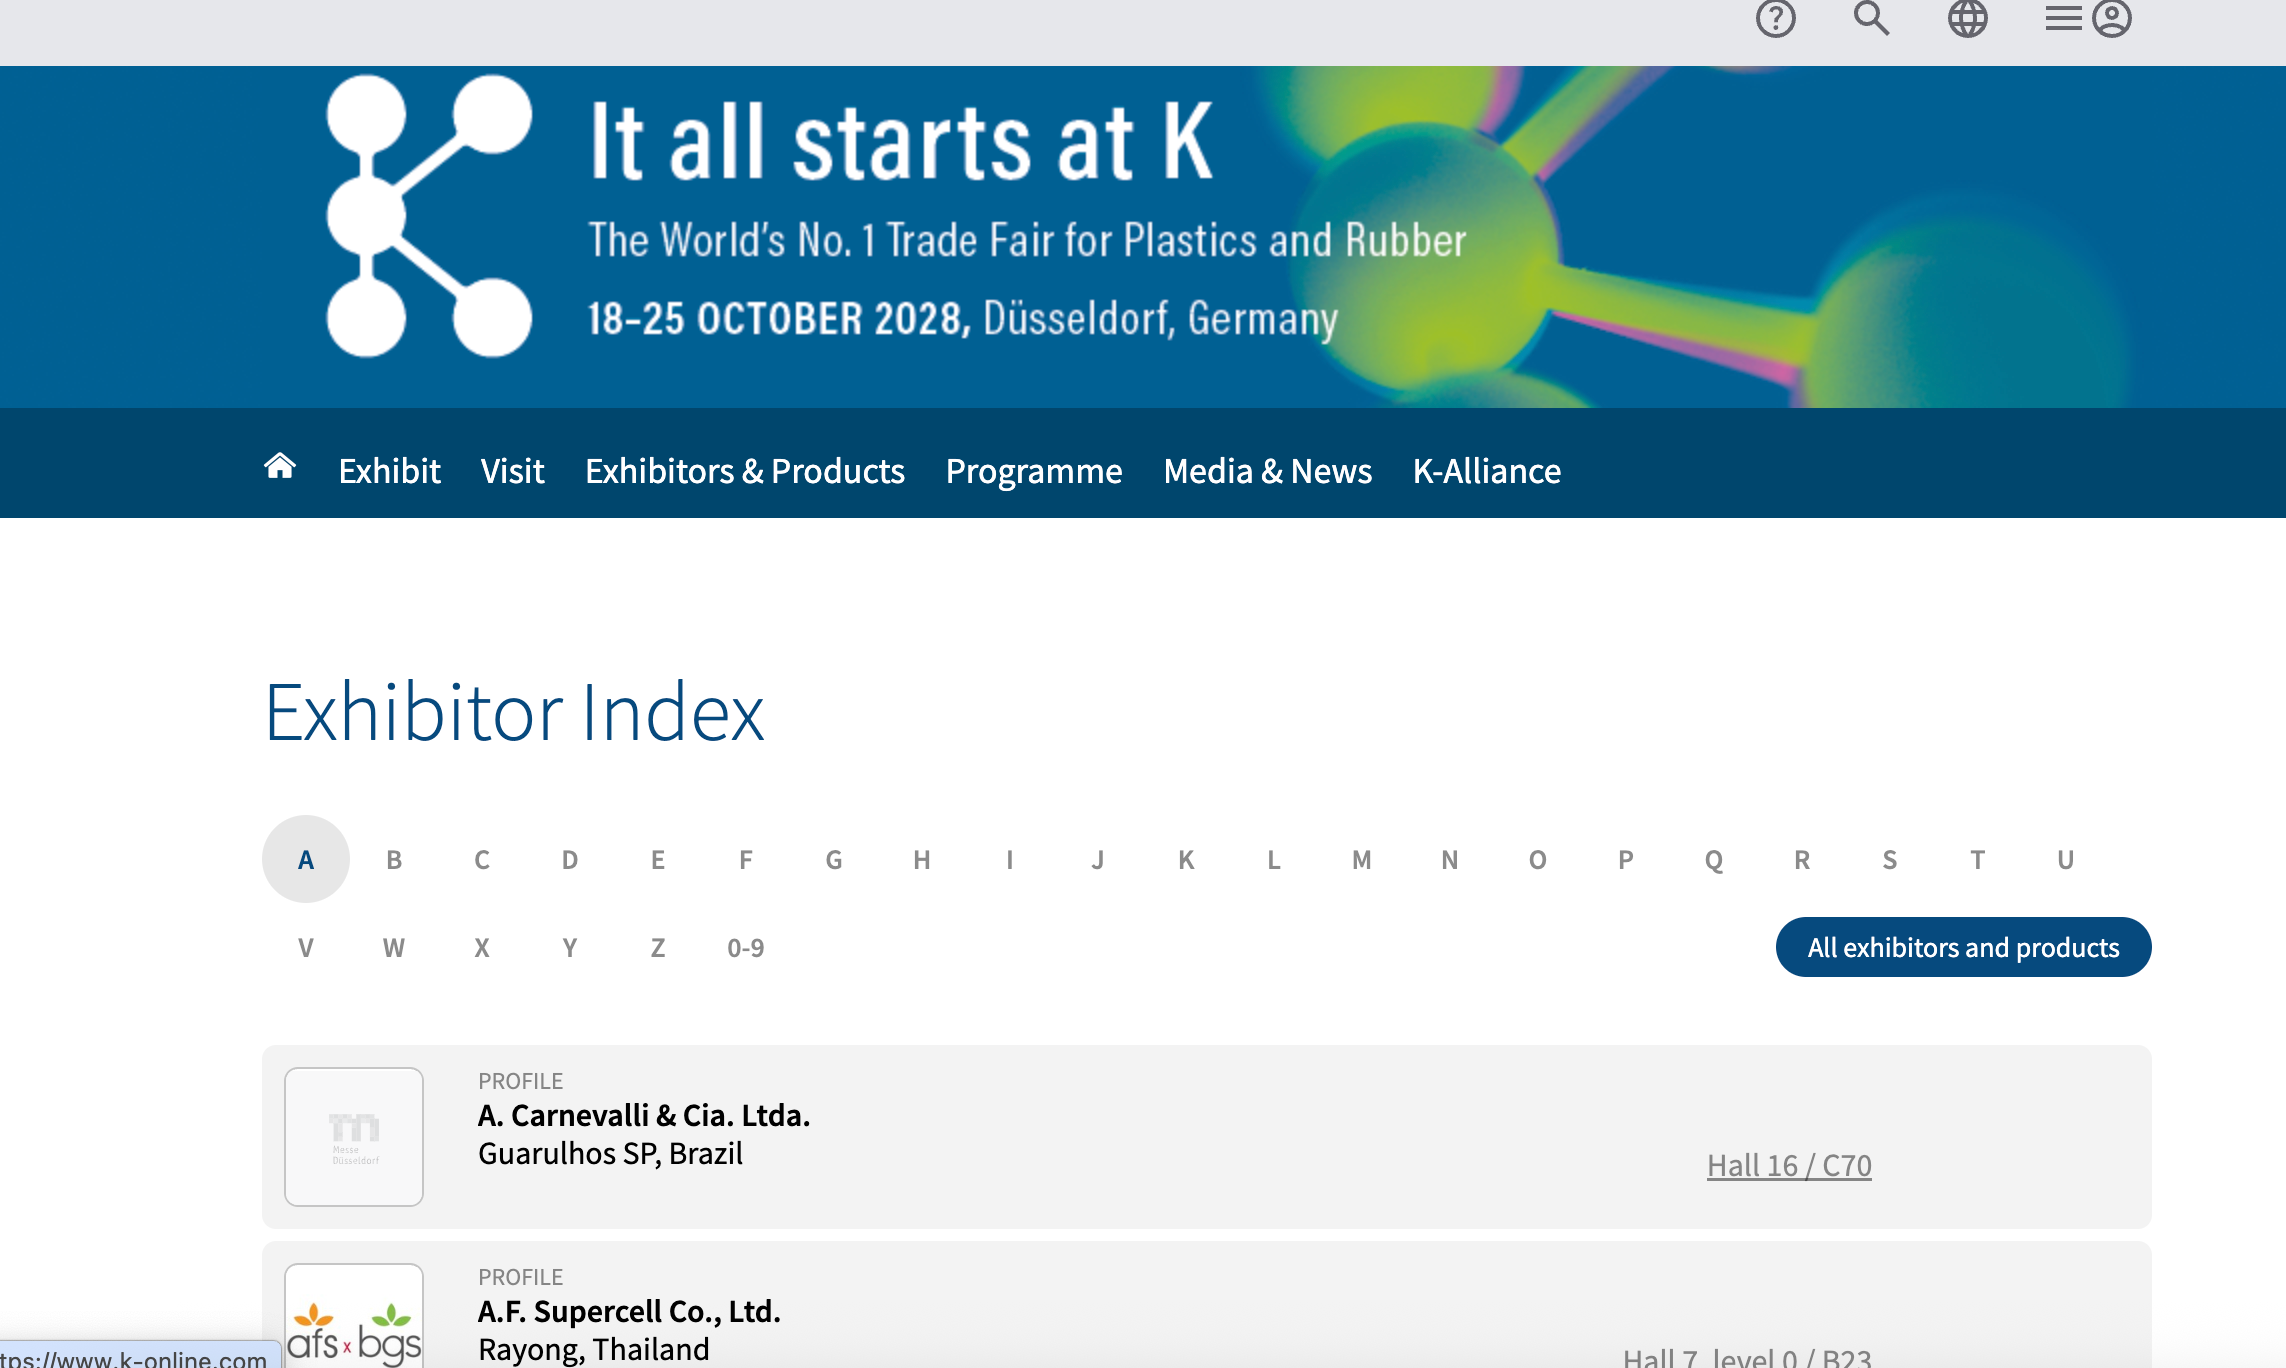Select letter W in the index
The width and height of the screenshot is (2286, 1368).
point(393,948)
